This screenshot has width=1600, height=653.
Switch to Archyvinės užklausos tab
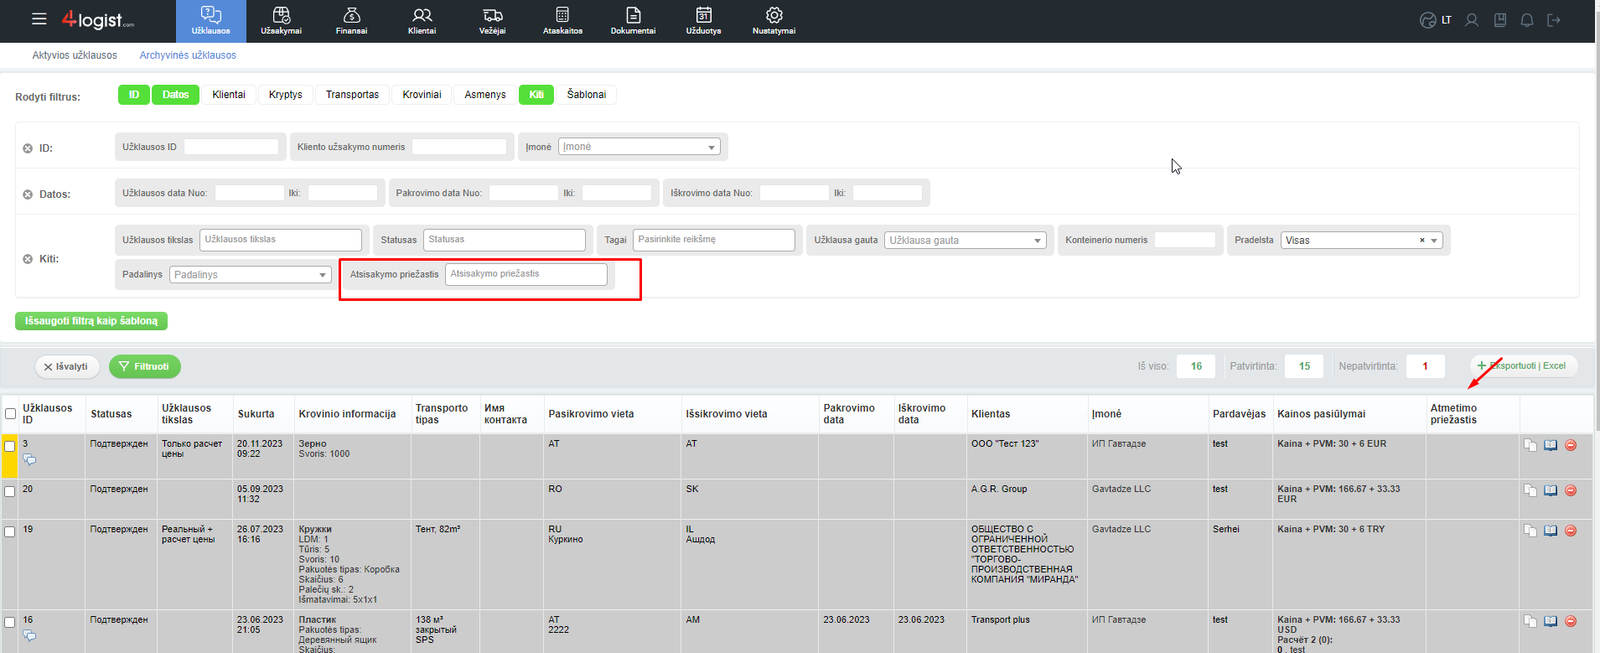(x=188, y=55)
